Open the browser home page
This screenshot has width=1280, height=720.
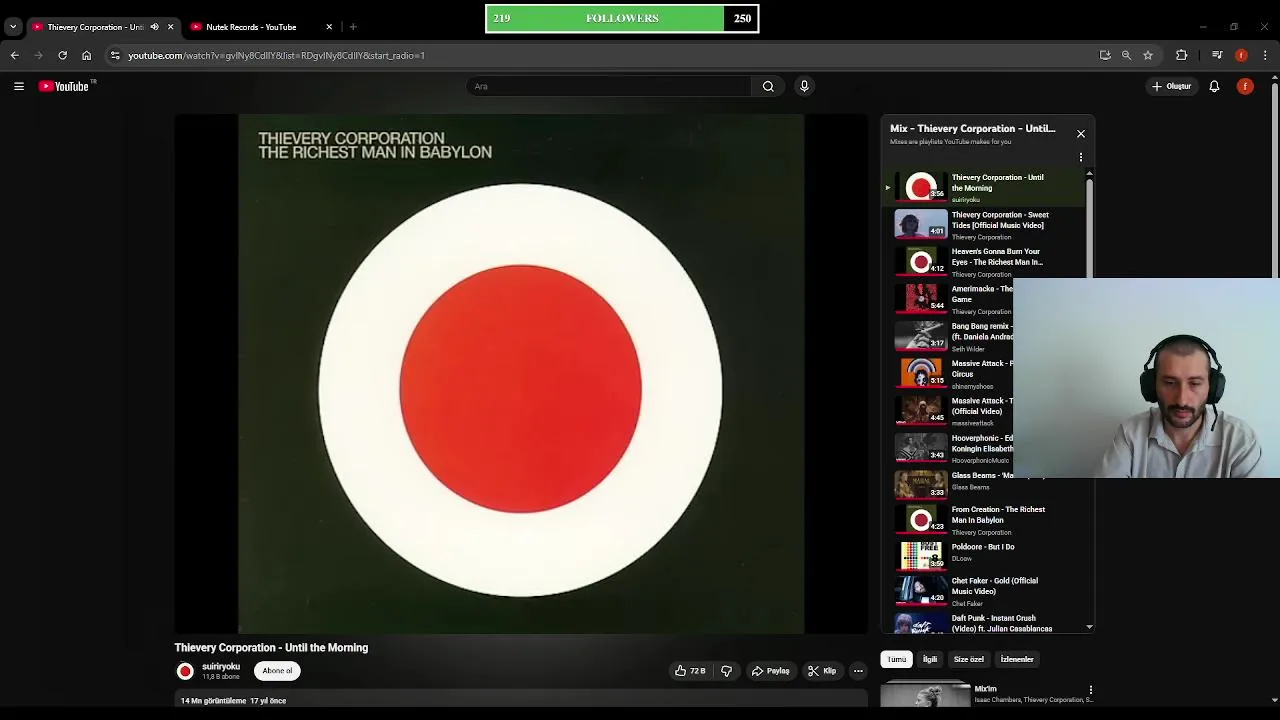pos(86,55)
